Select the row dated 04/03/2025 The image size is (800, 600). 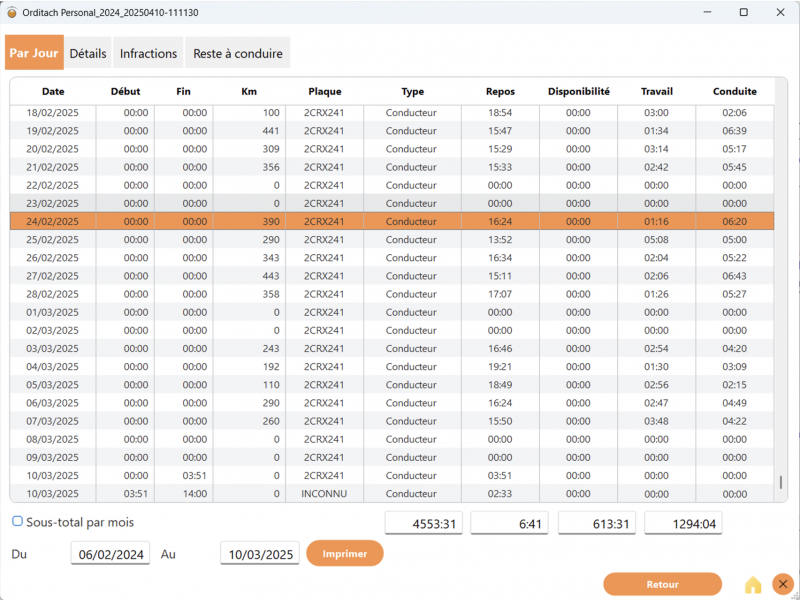pyautogui.click(x=392, y=367)
